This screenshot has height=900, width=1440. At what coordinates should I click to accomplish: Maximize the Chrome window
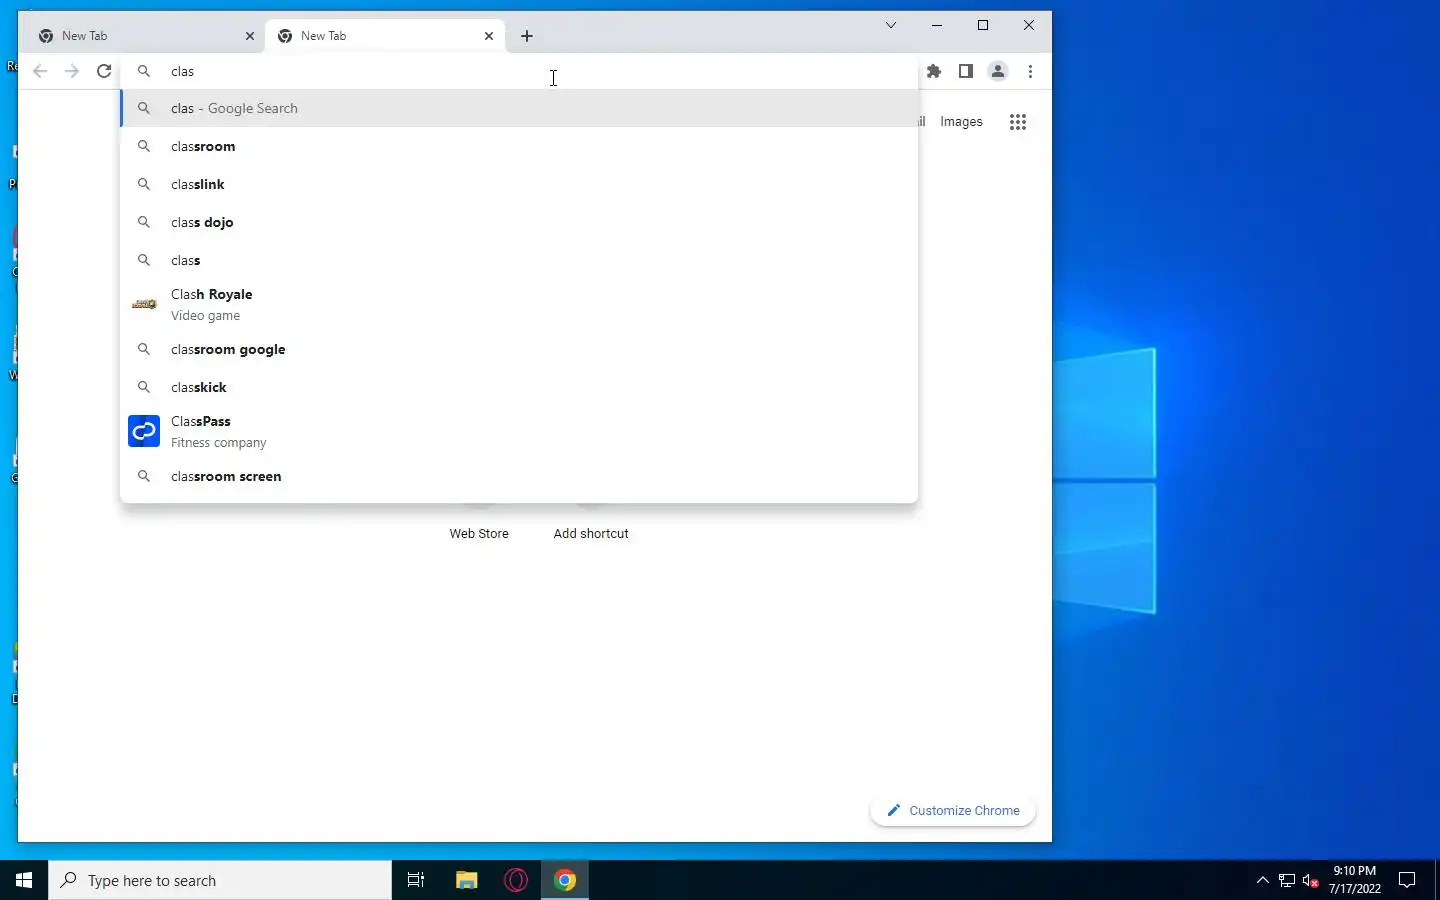[x=983, y=25]
